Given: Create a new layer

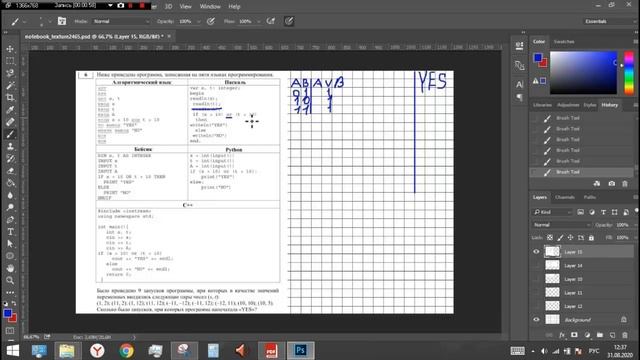Looking at the screenshot, I should (612, 335).
